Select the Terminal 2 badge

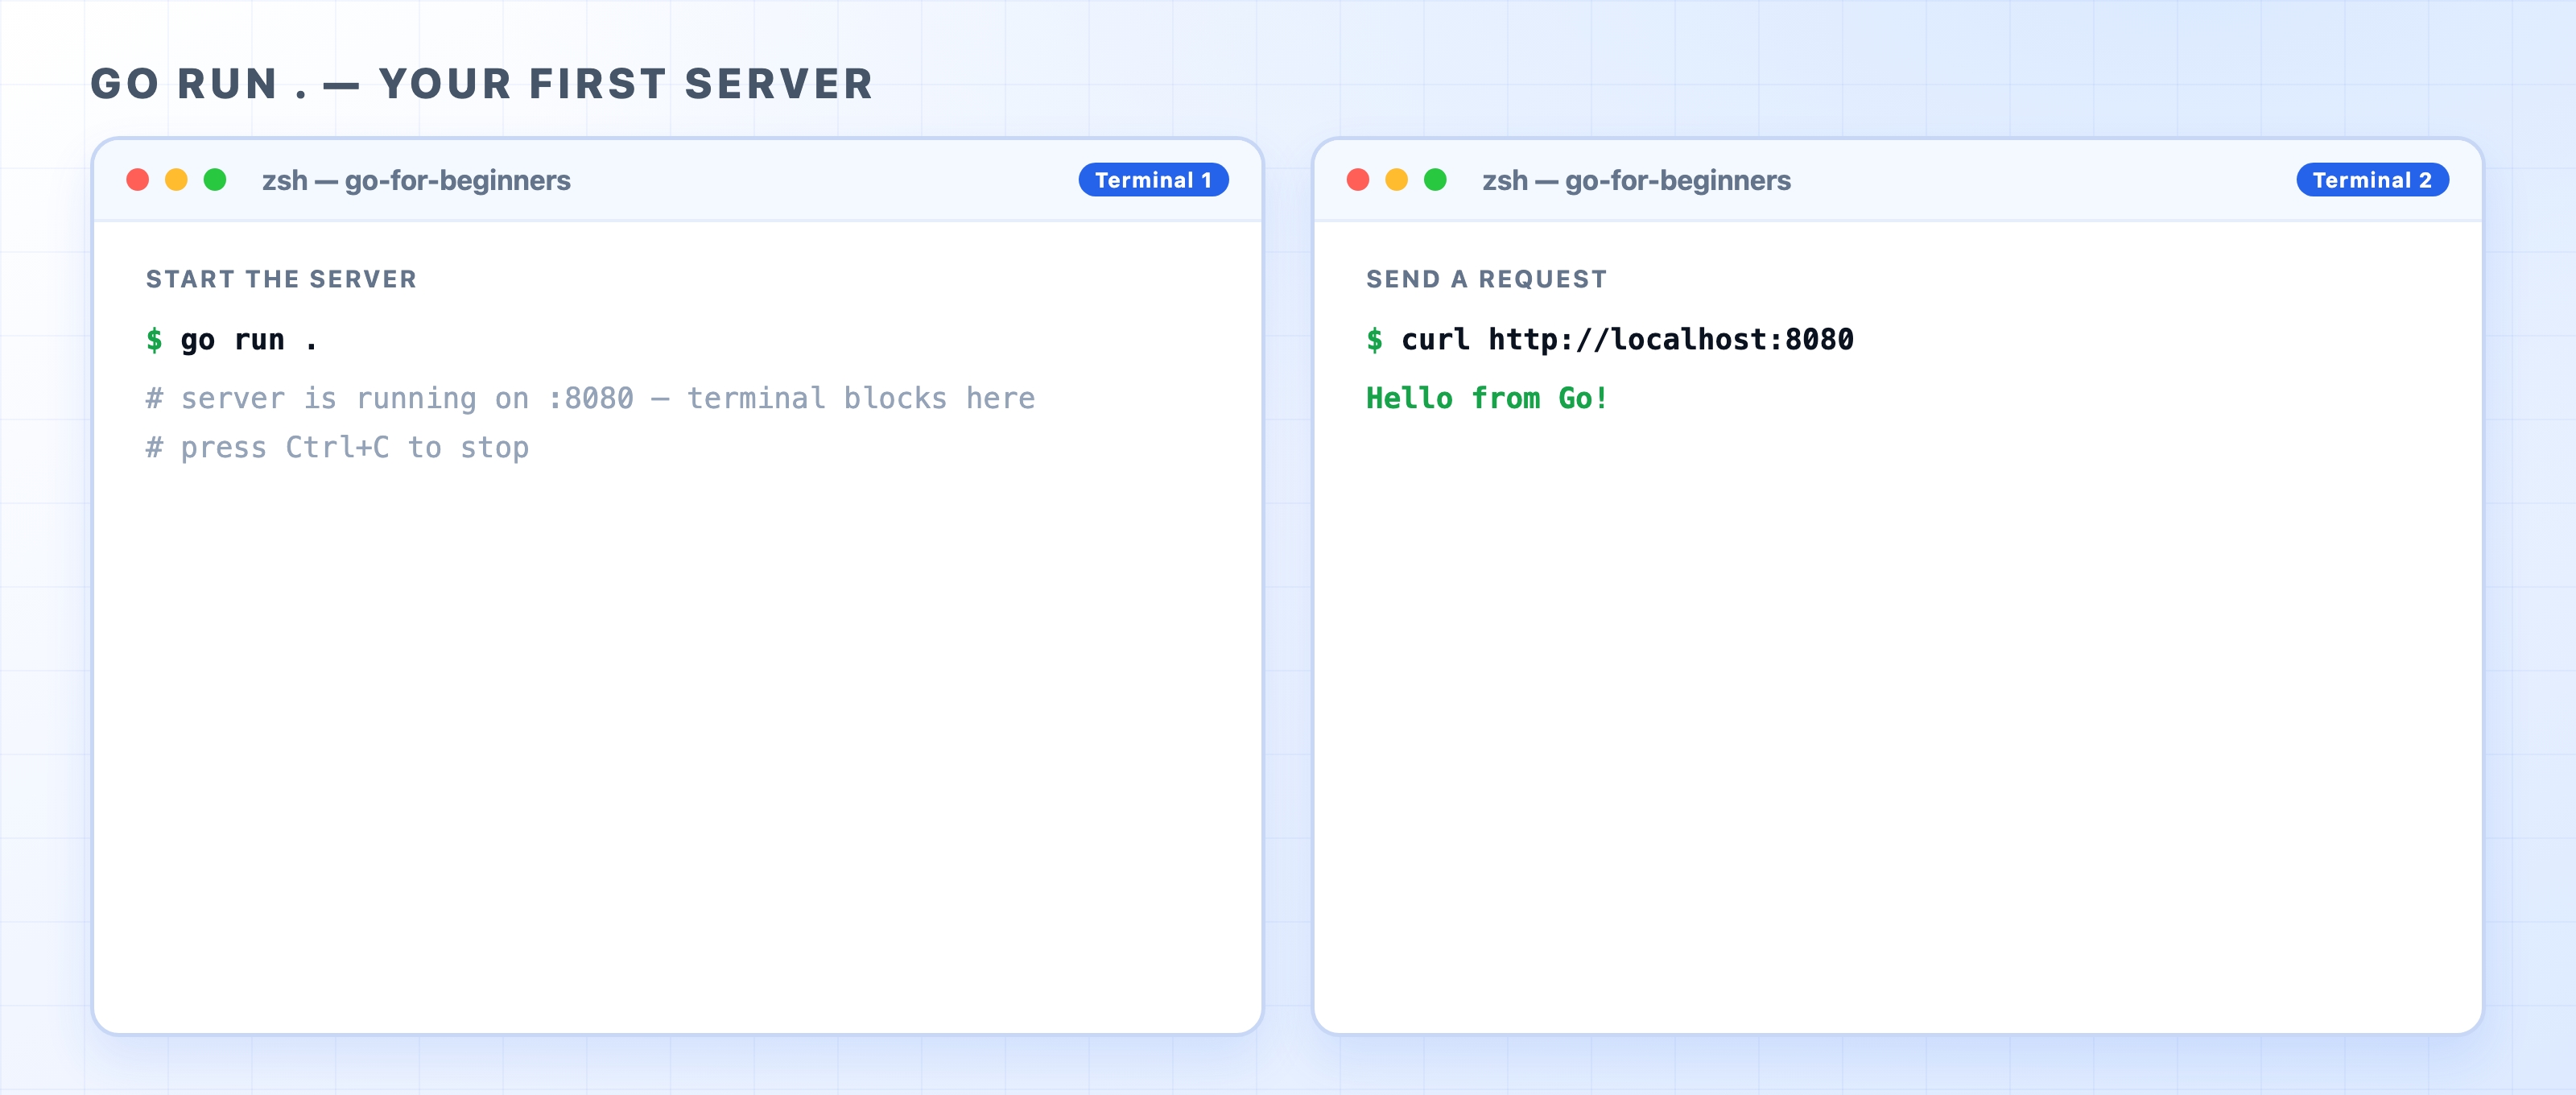2372,180
